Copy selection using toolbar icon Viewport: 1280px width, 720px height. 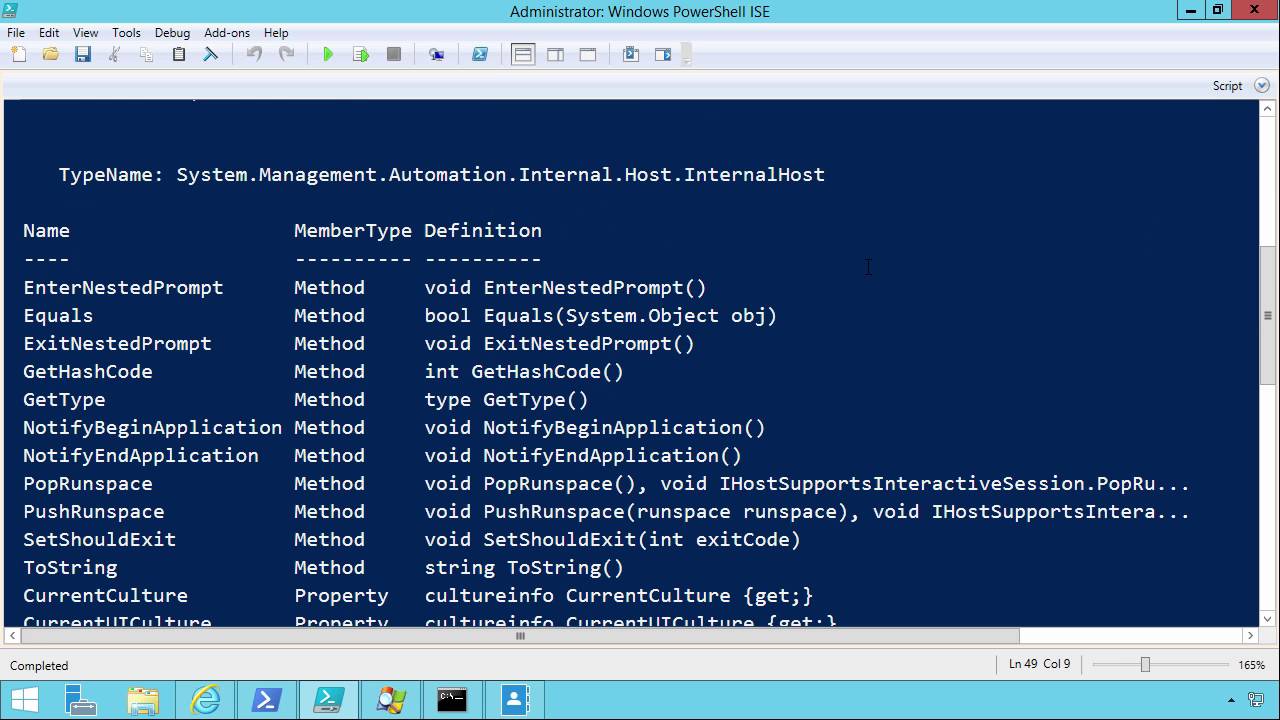tap(146, 55)
